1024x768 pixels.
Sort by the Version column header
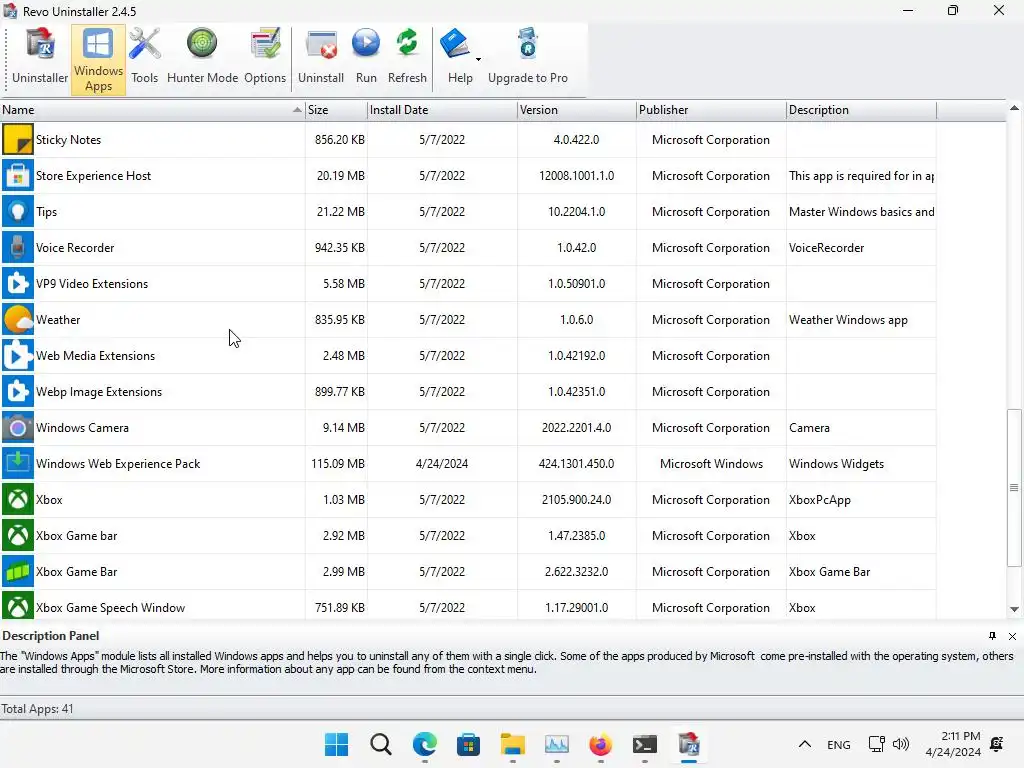click(577, 110)
